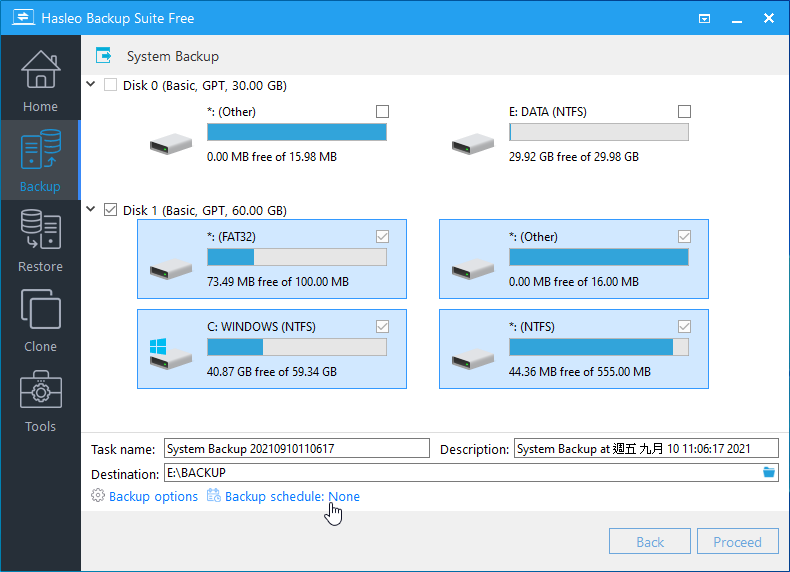
Task: Collapse the Disk 1 tree node
Action: click(x=92, y=210)
